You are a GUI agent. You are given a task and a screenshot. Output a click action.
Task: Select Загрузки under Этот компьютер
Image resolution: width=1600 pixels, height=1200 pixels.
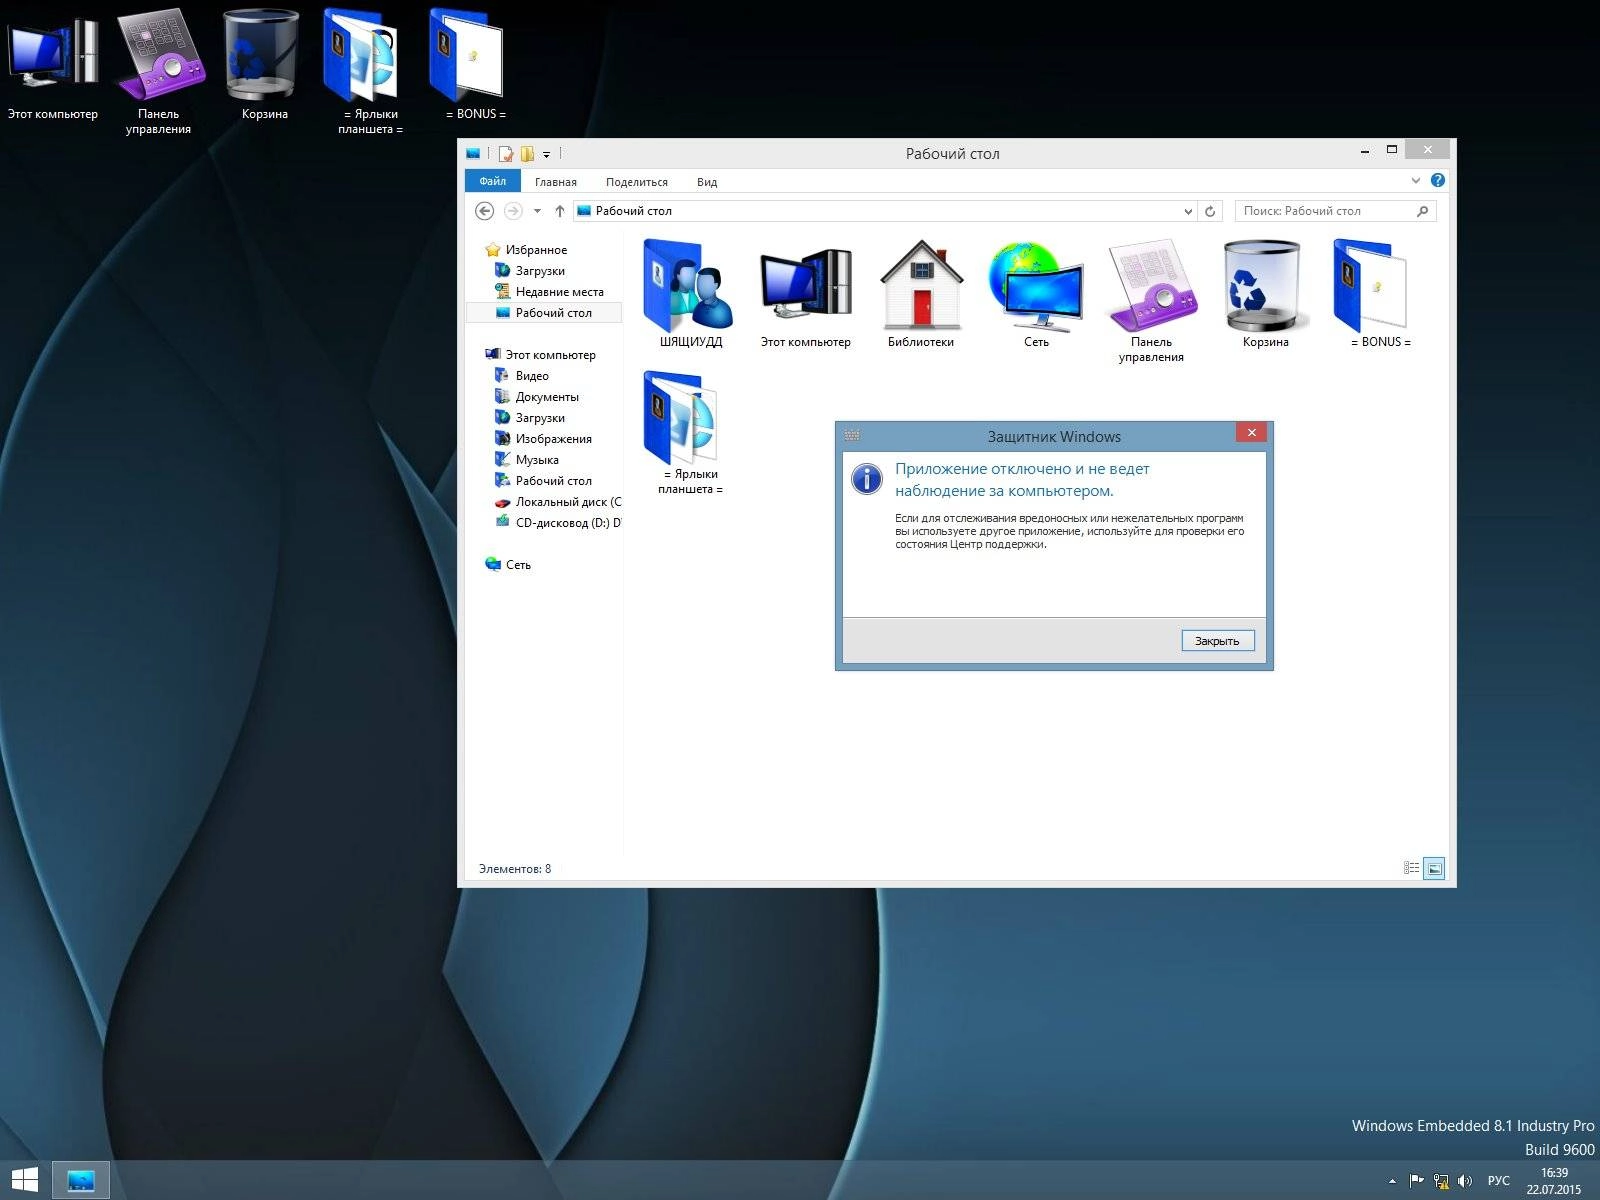(x=530, y=418)
